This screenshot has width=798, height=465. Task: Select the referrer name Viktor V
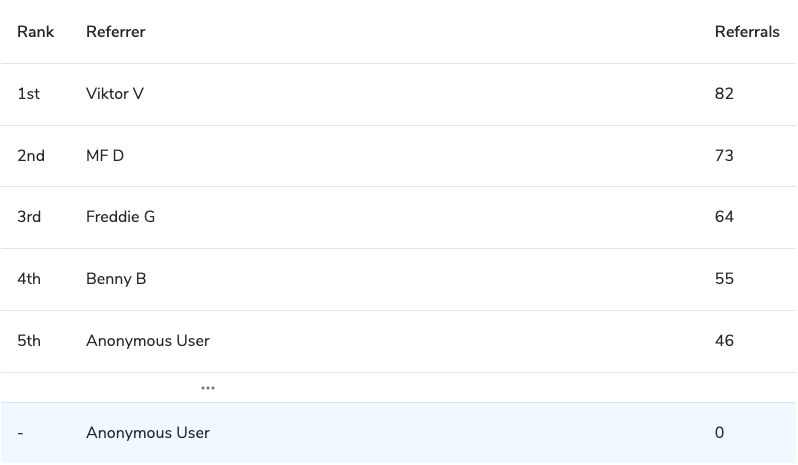click(115, 94)
